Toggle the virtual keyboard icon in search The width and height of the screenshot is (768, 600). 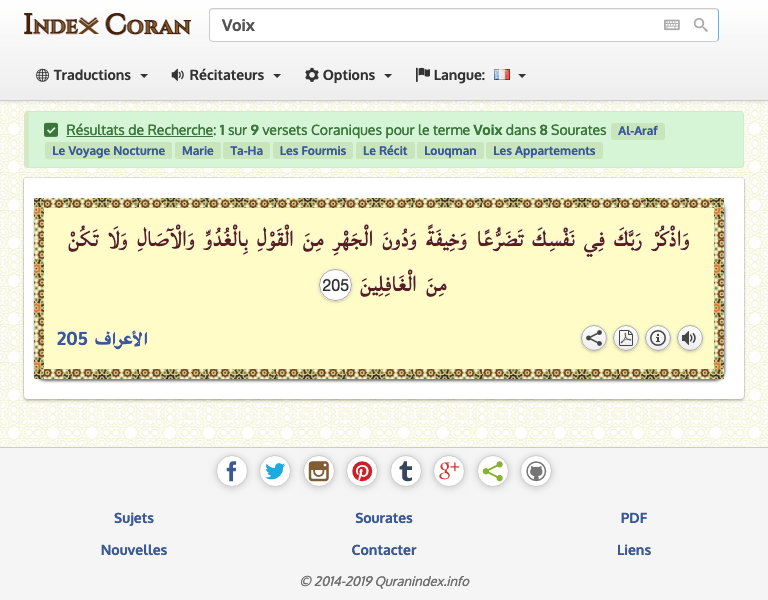[x=671, y=25]
